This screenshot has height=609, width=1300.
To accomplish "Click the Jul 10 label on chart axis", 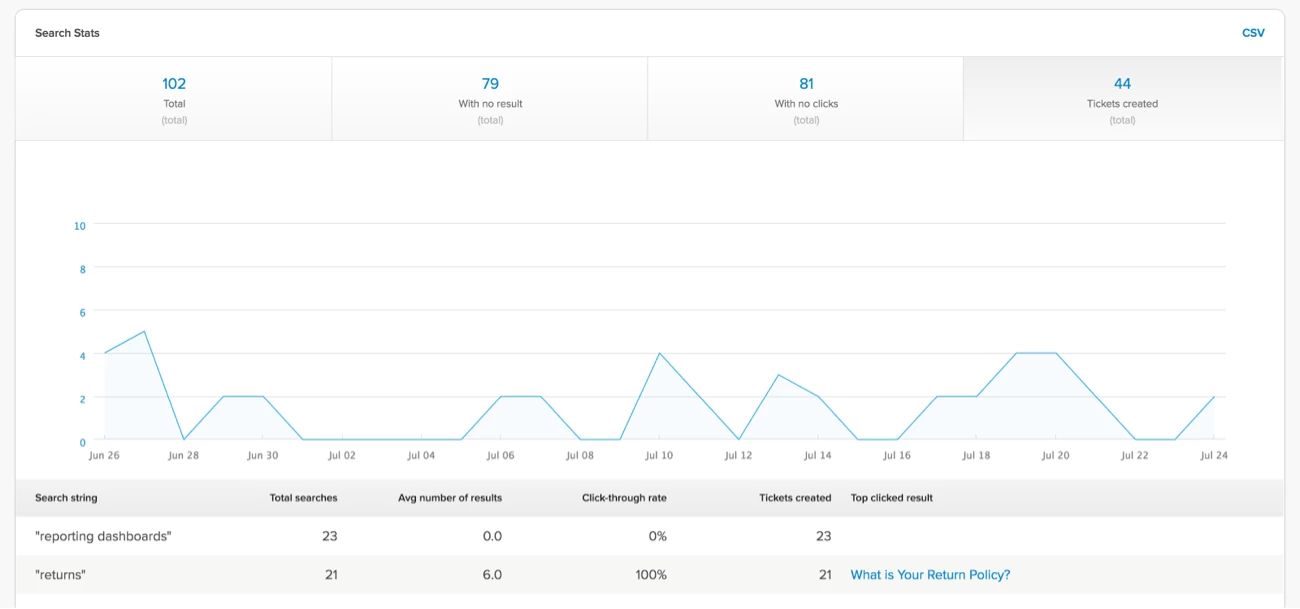I will (x=659, y=455).
